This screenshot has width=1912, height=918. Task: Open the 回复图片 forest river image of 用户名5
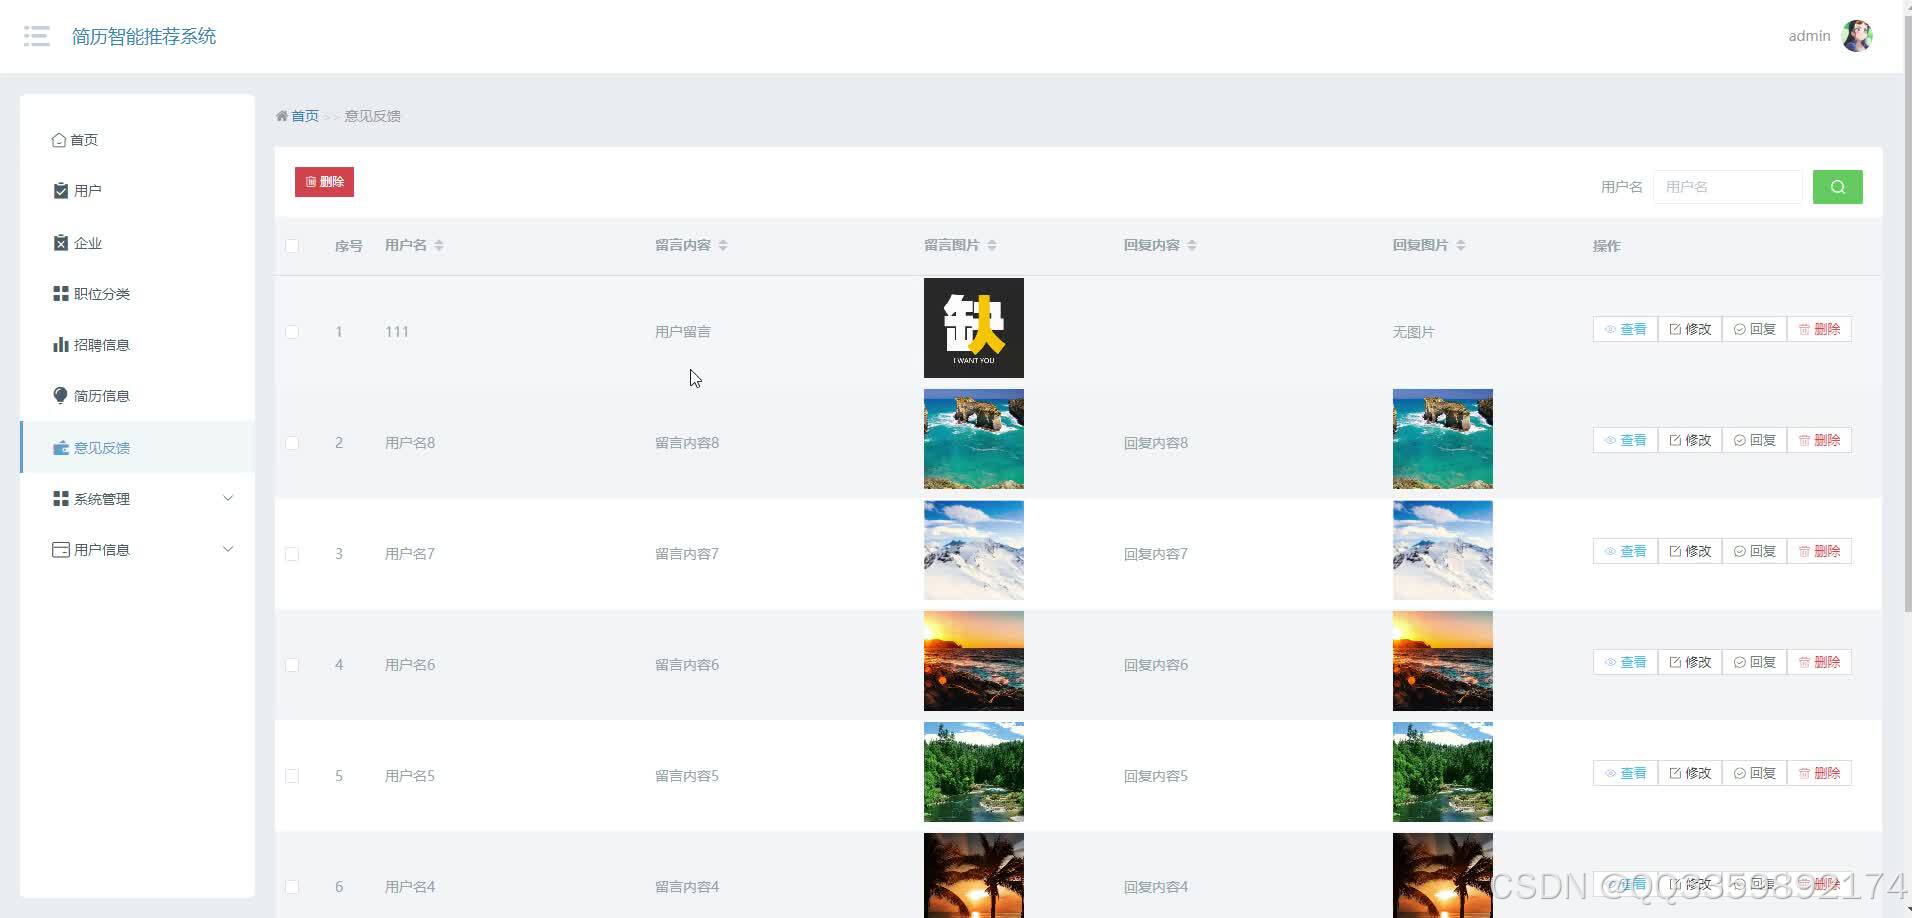(1443, 772)
